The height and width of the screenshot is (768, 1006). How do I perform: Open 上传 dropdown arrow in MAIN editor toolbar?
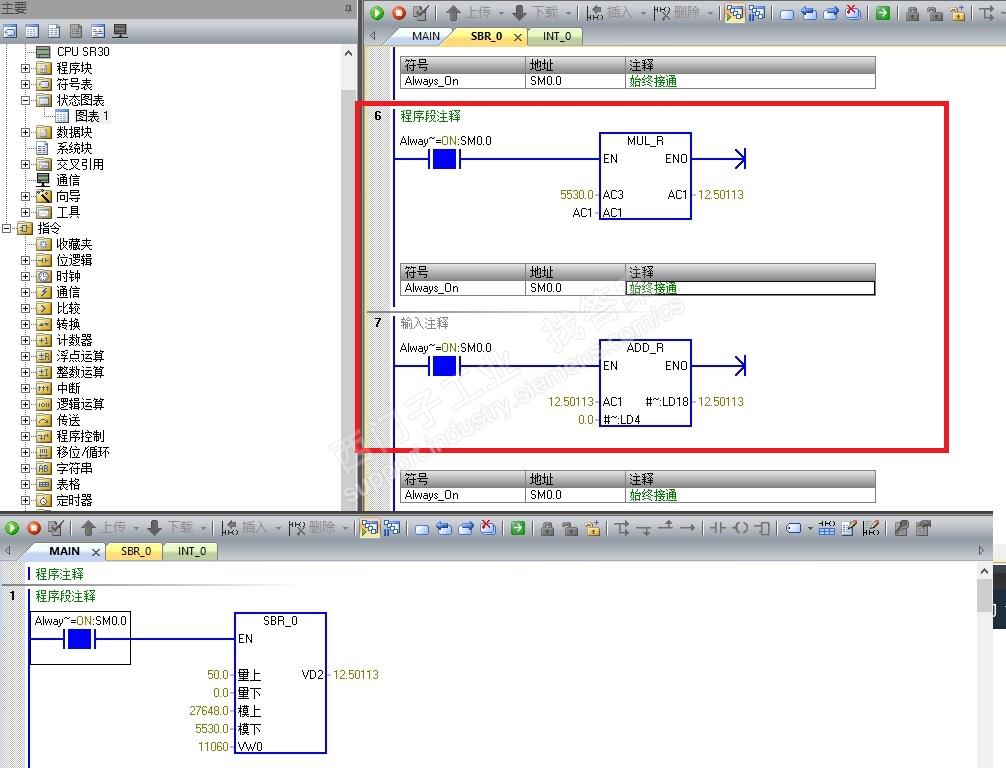(x=137, y=529)
